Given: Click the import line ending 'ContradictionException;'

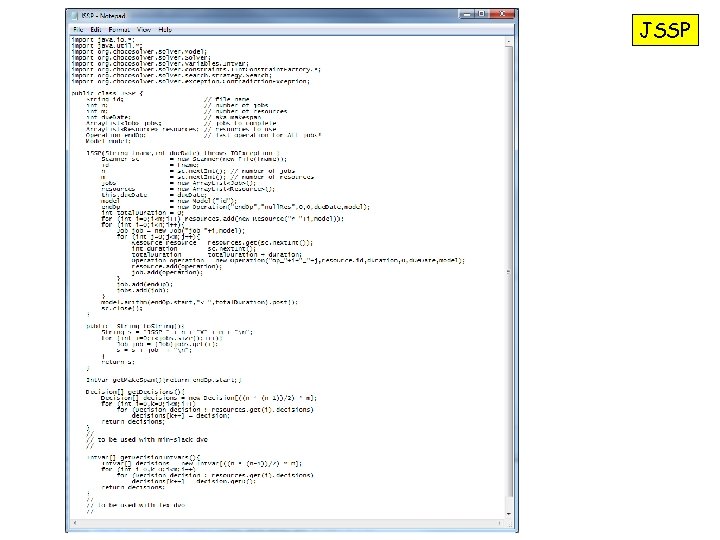Looking at the screenshot, I should (x=191, y=81).
